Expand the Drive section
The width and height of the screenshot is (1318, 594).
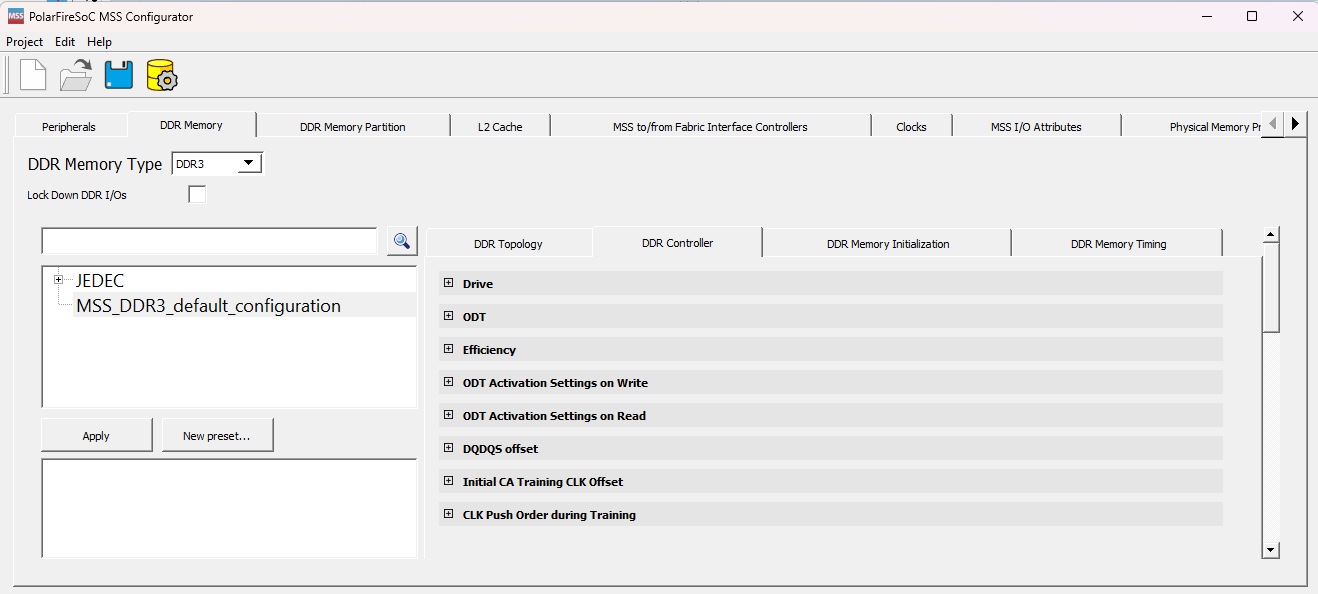448,284
